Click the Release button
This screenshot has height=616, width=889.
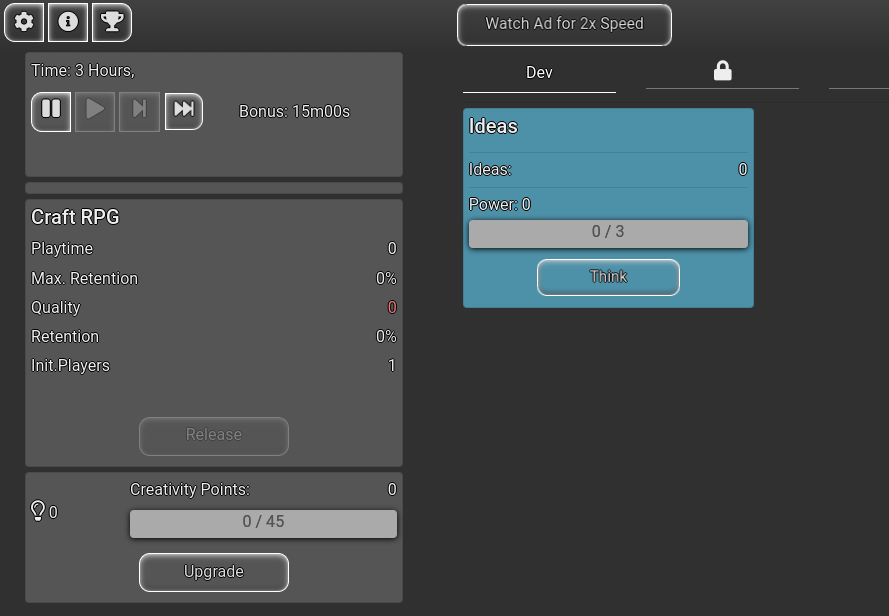(x=214, y=436)
